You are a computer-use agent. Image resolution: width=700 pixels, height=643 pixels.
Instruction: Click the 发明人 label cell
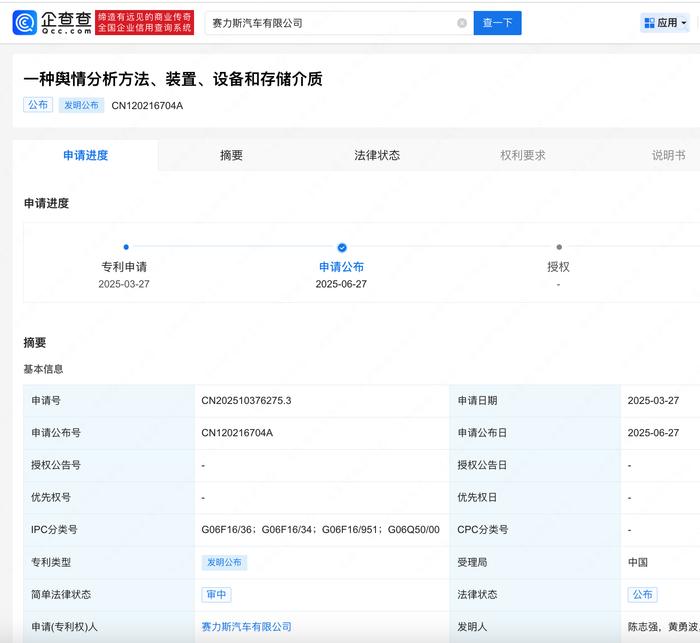pyautogui.click(x=535, y=626)
